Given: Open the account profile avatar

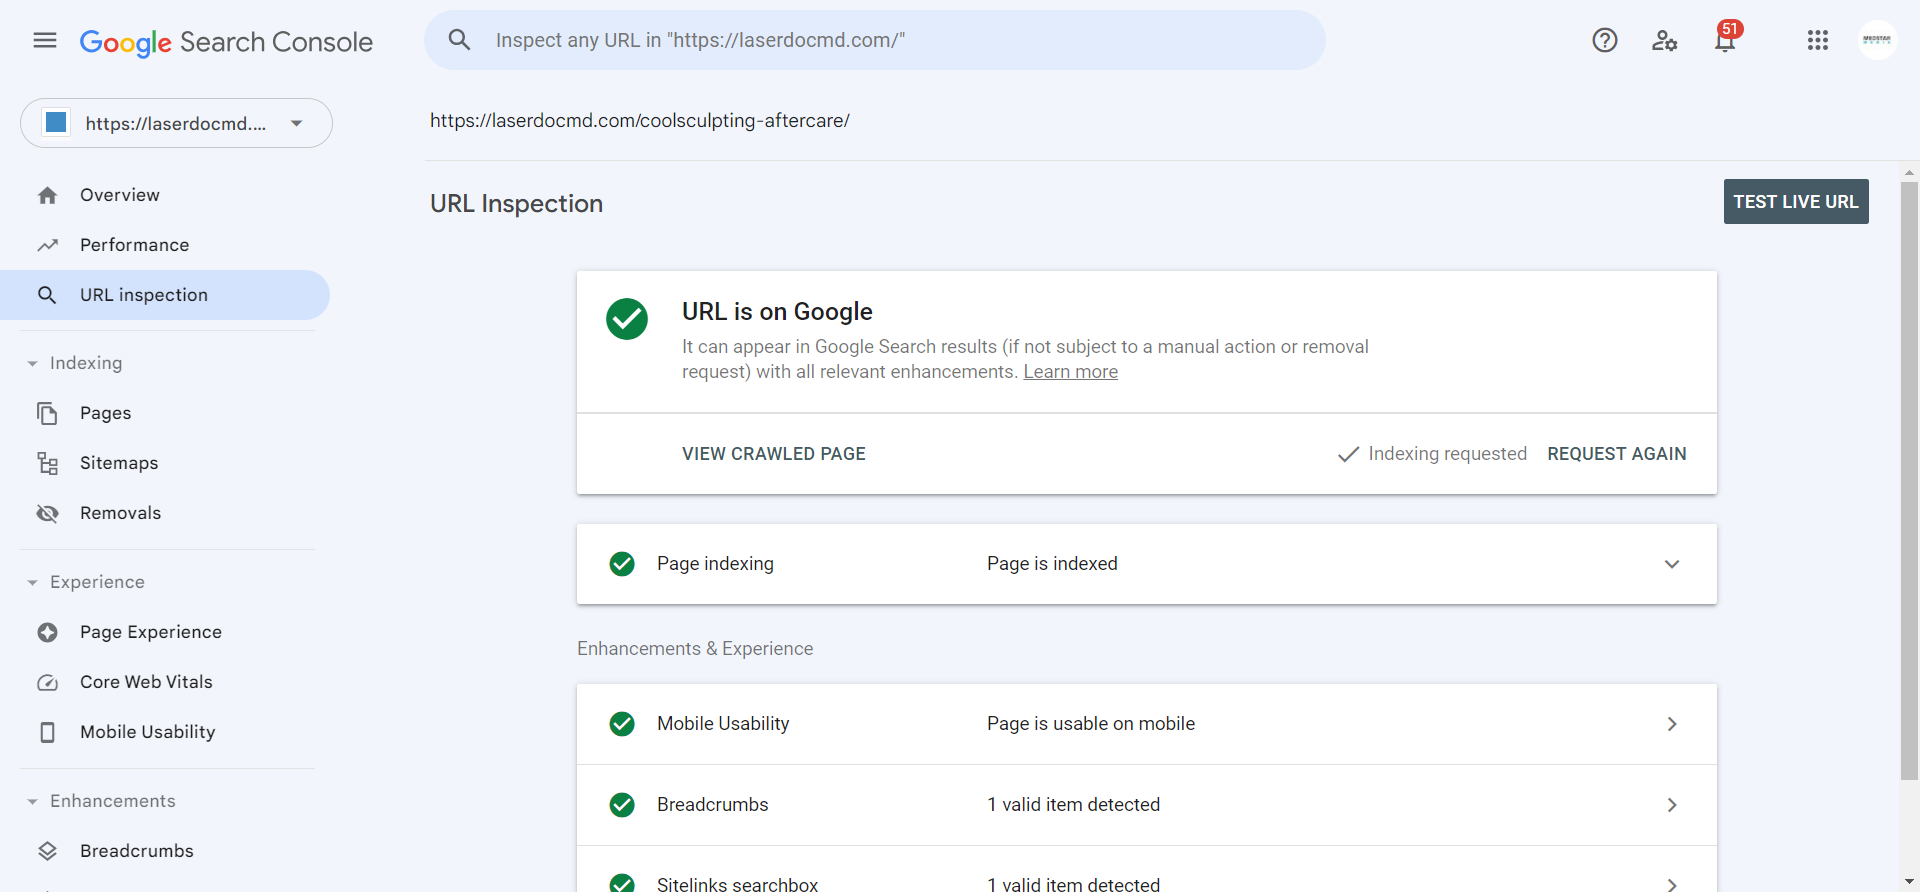Looking at the screenshot, I should click(x=1877, y=40).
